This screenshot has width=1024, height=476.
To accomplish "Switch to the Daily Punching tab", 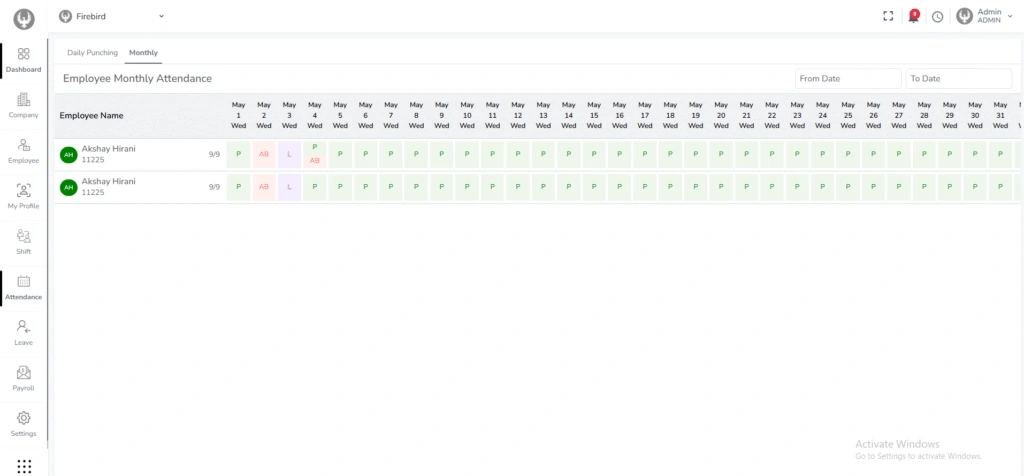I will pos(92,52).
